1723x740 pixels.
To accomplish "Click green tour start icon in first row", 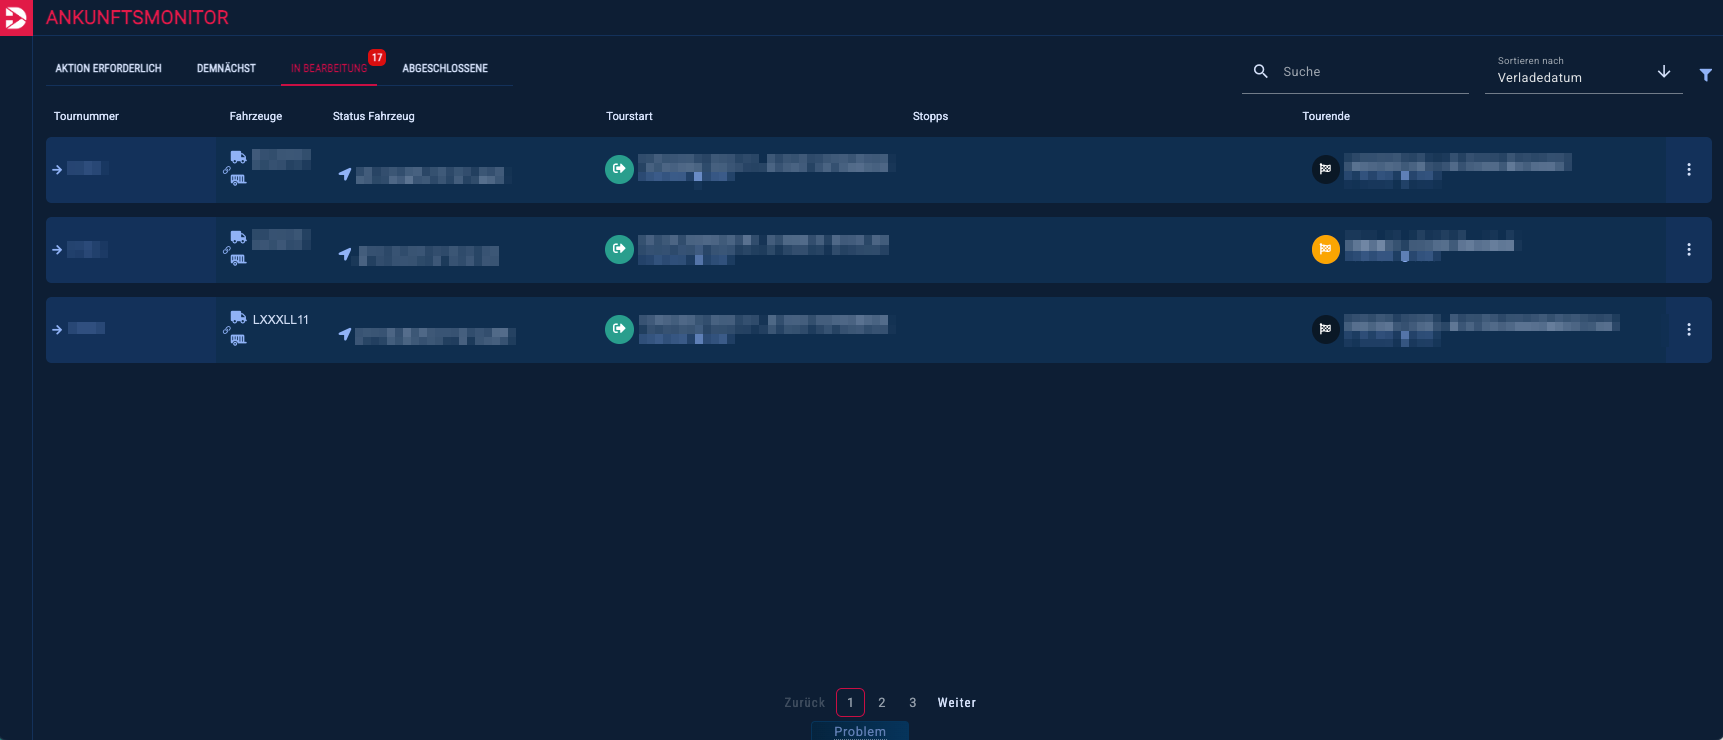I will pos(619,169).
